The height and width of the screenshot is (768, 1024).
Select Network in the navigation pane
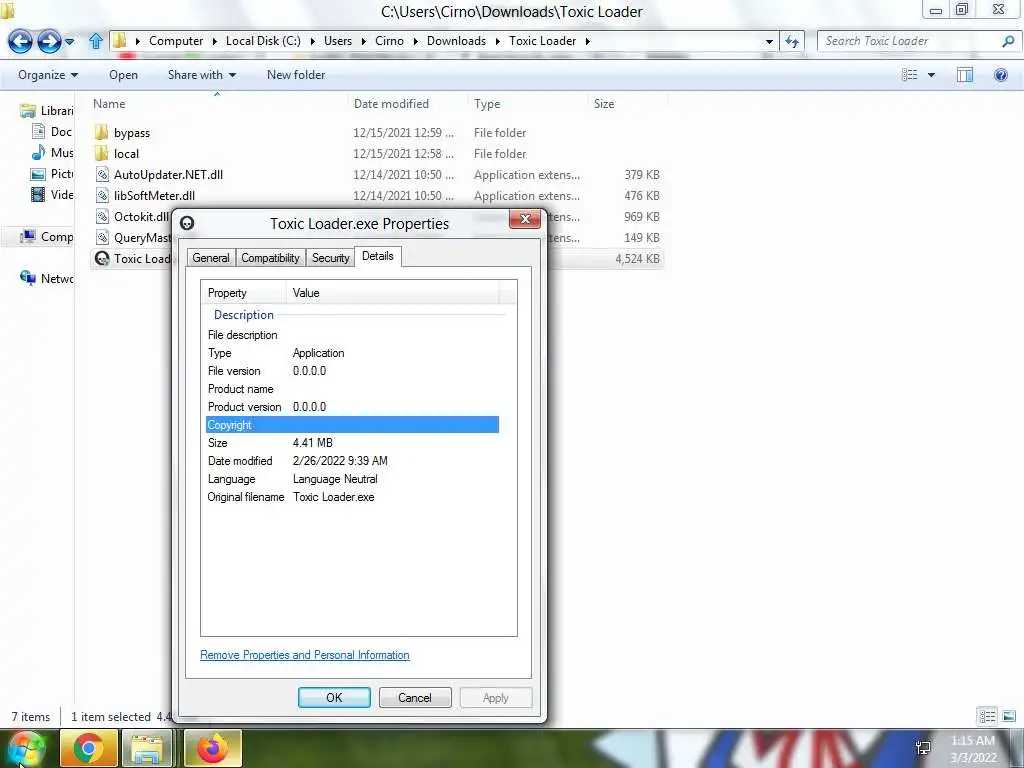[46, 279]
